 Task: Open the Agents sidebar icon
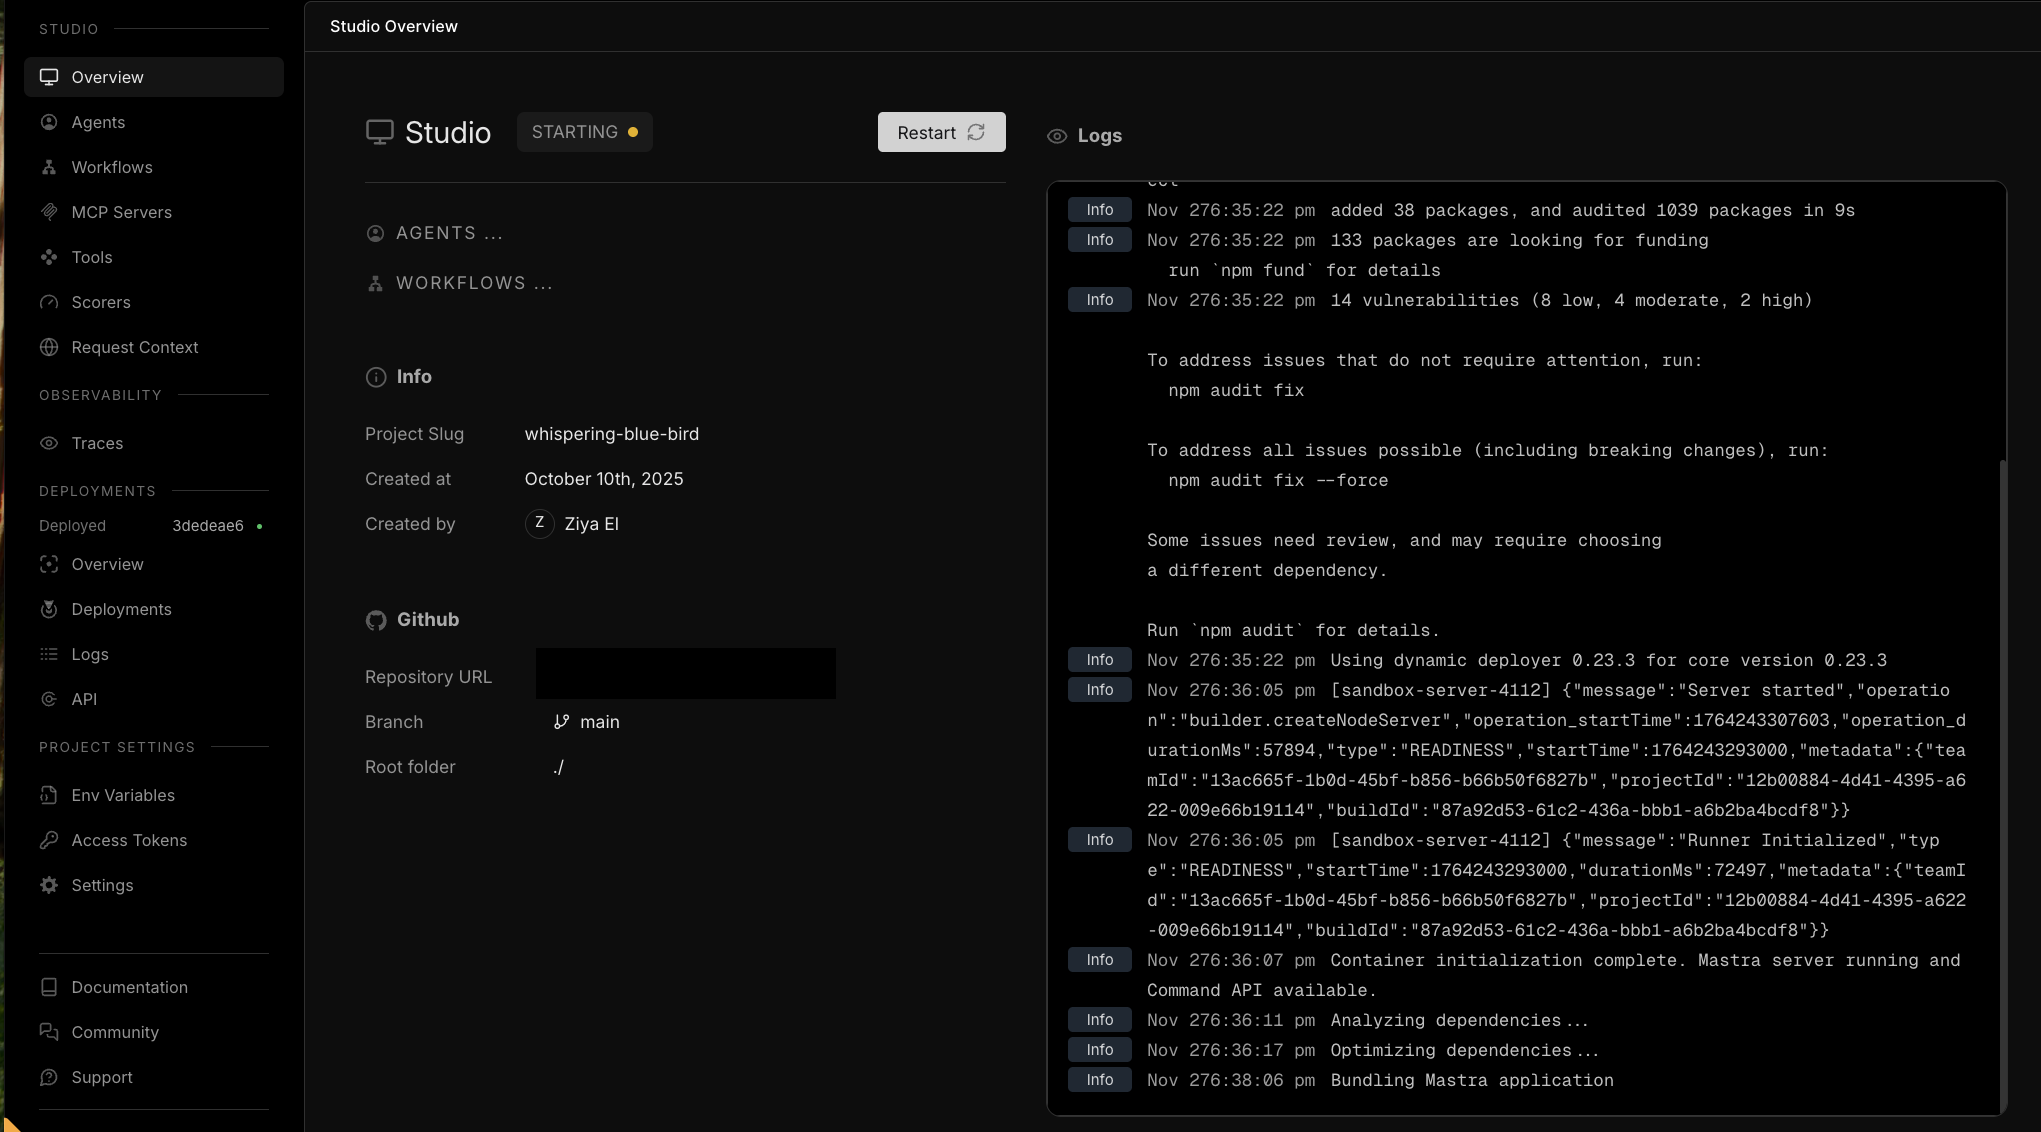[x=49, y=122]
